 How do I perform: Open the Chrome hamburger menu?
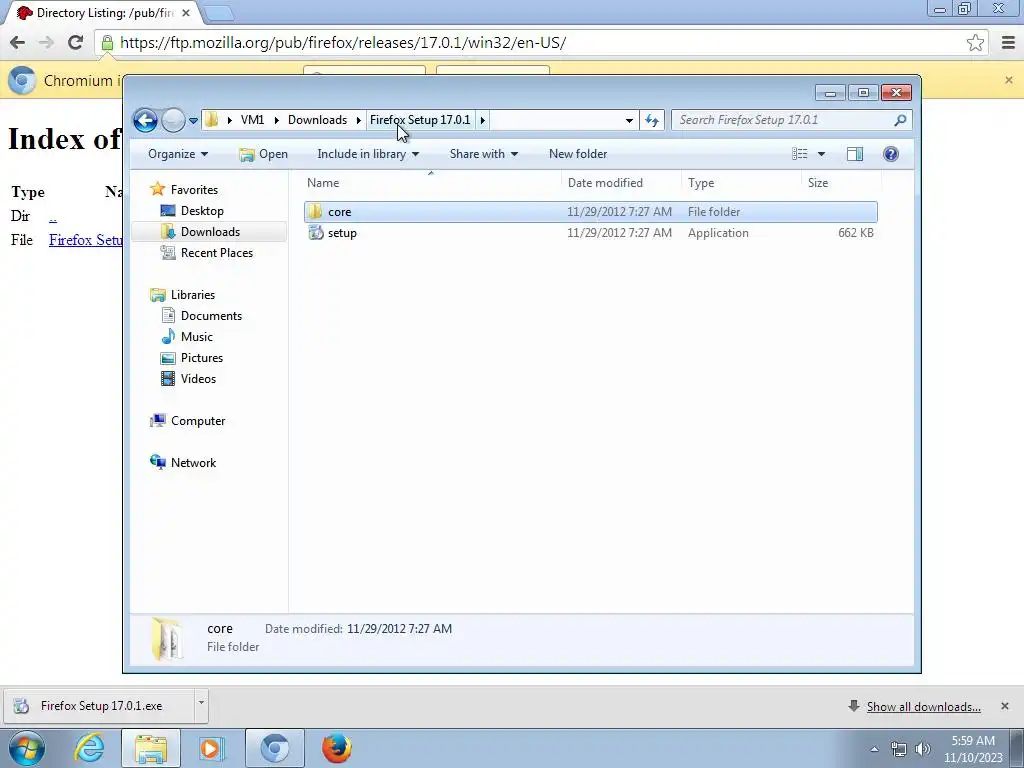pyautogui.click(x=1008, y=43)
